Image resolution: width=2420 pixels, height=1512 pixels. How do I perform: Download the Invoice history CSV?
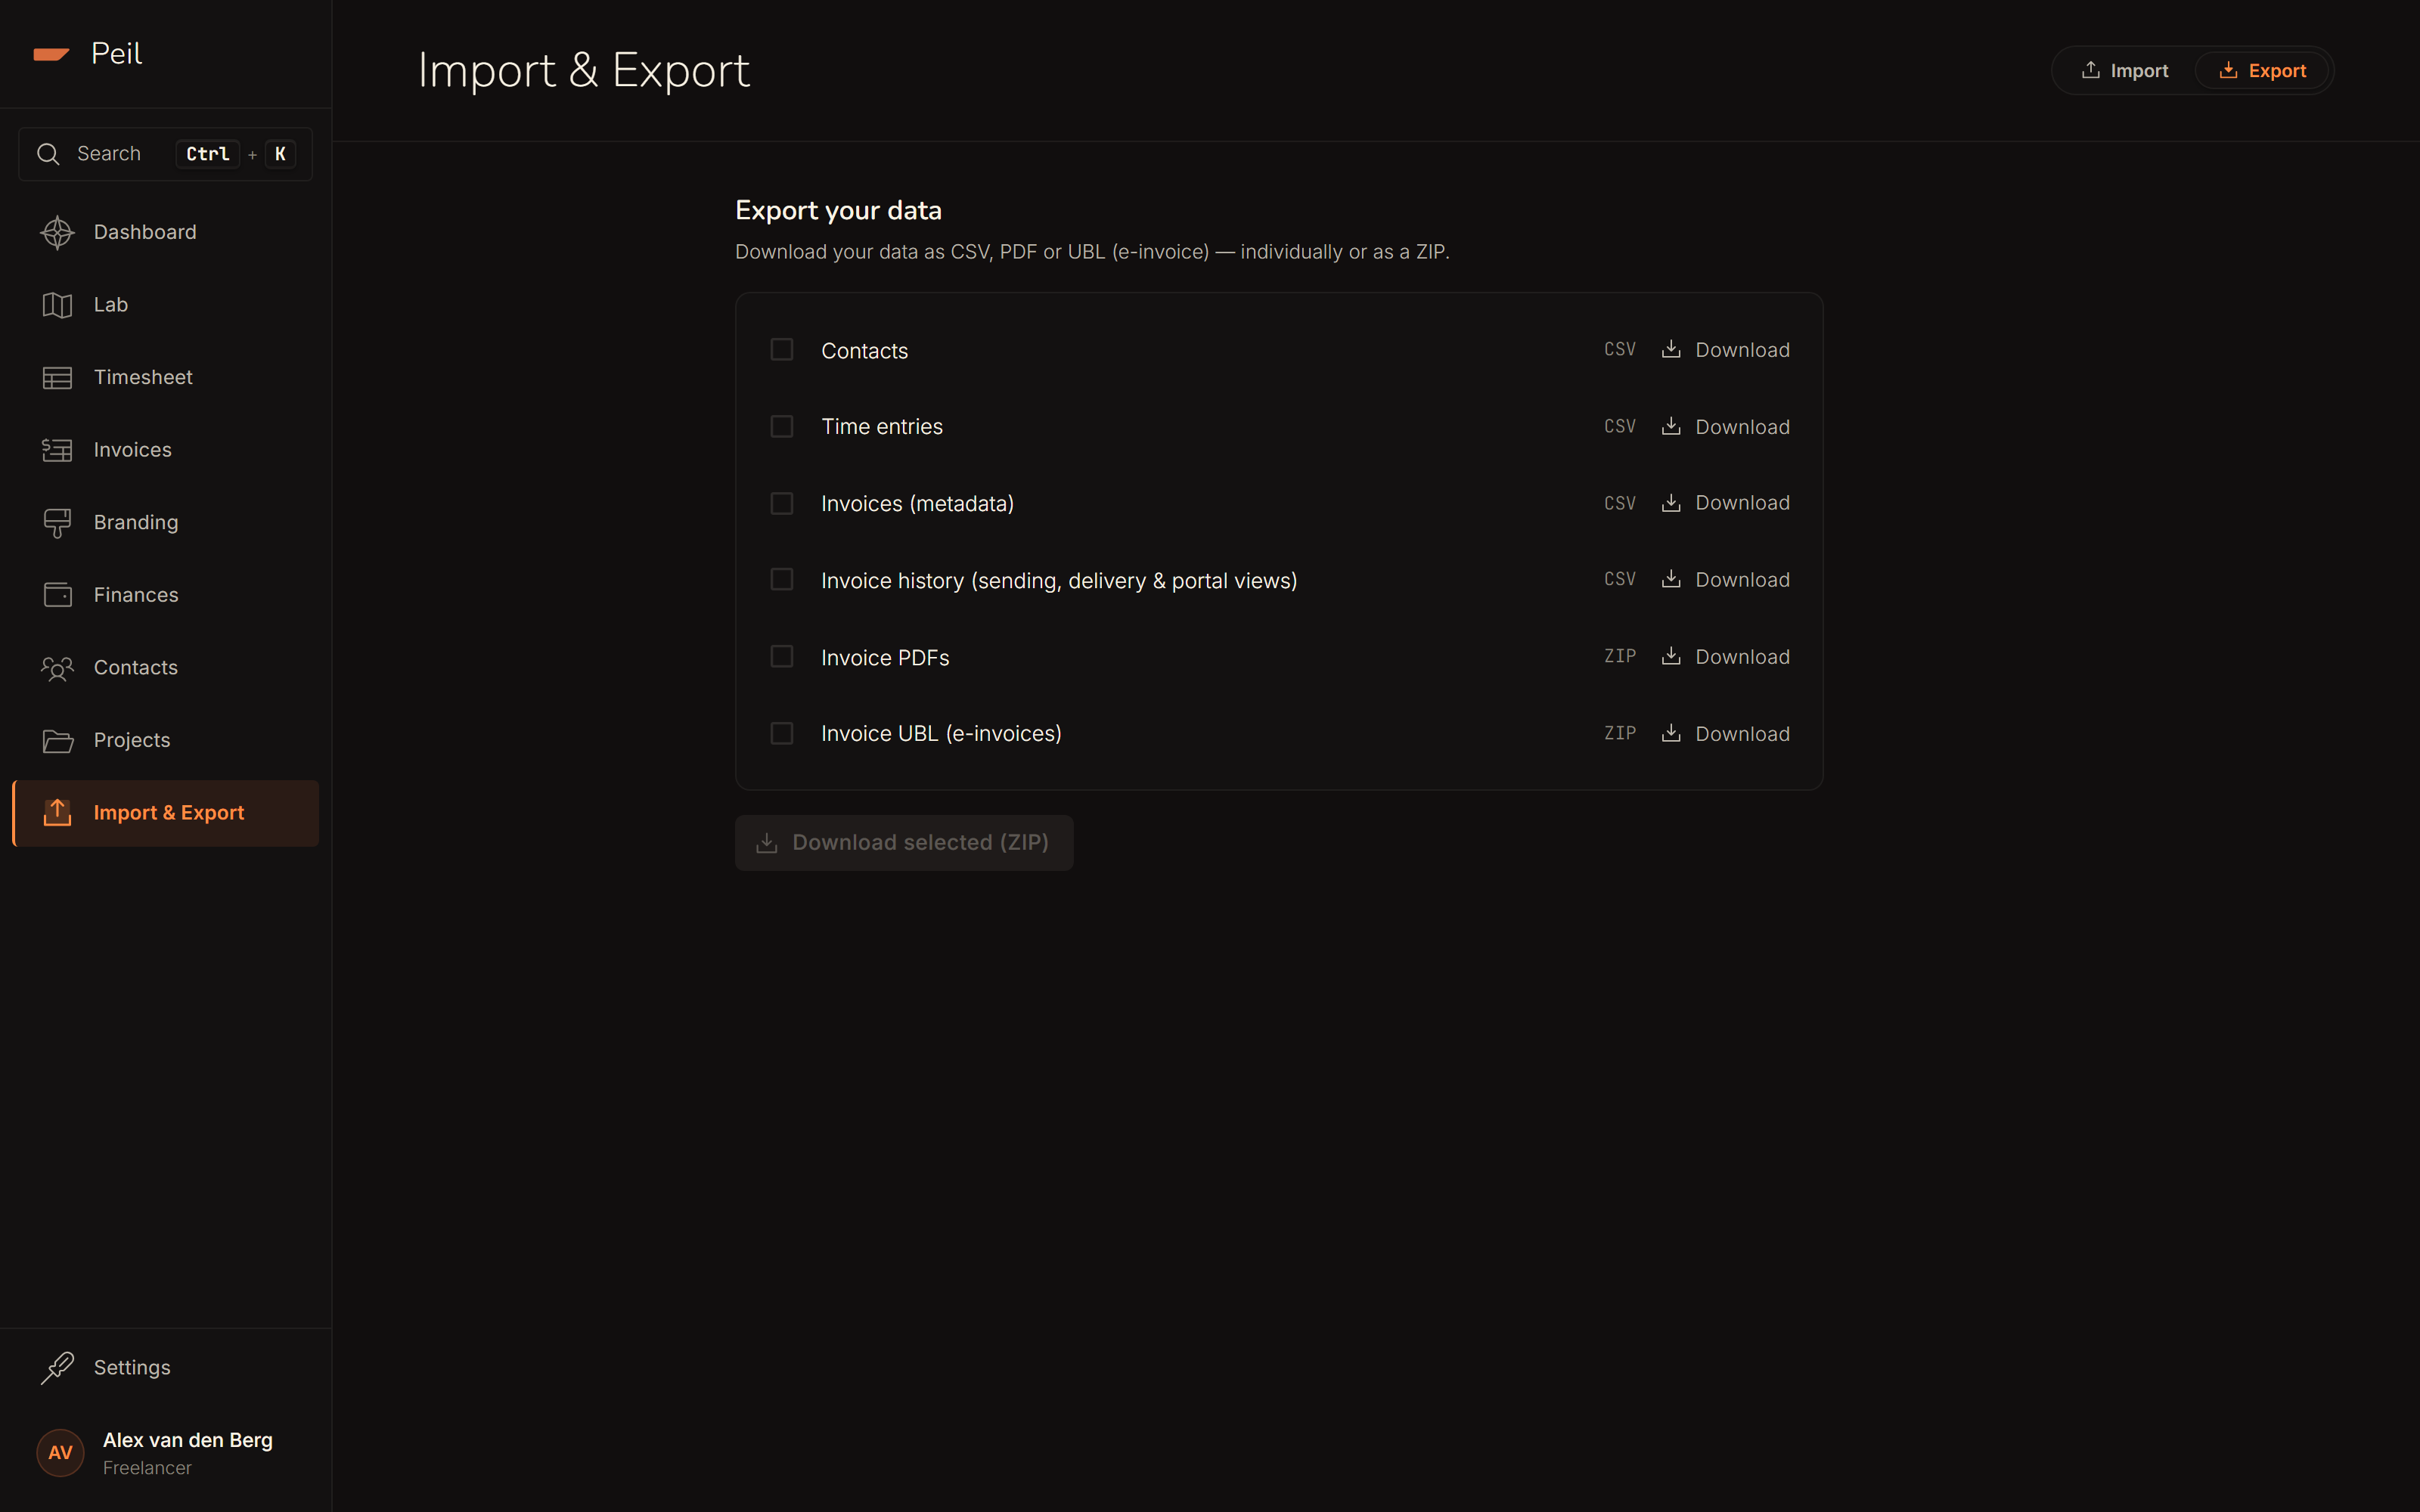[1726, 580]
